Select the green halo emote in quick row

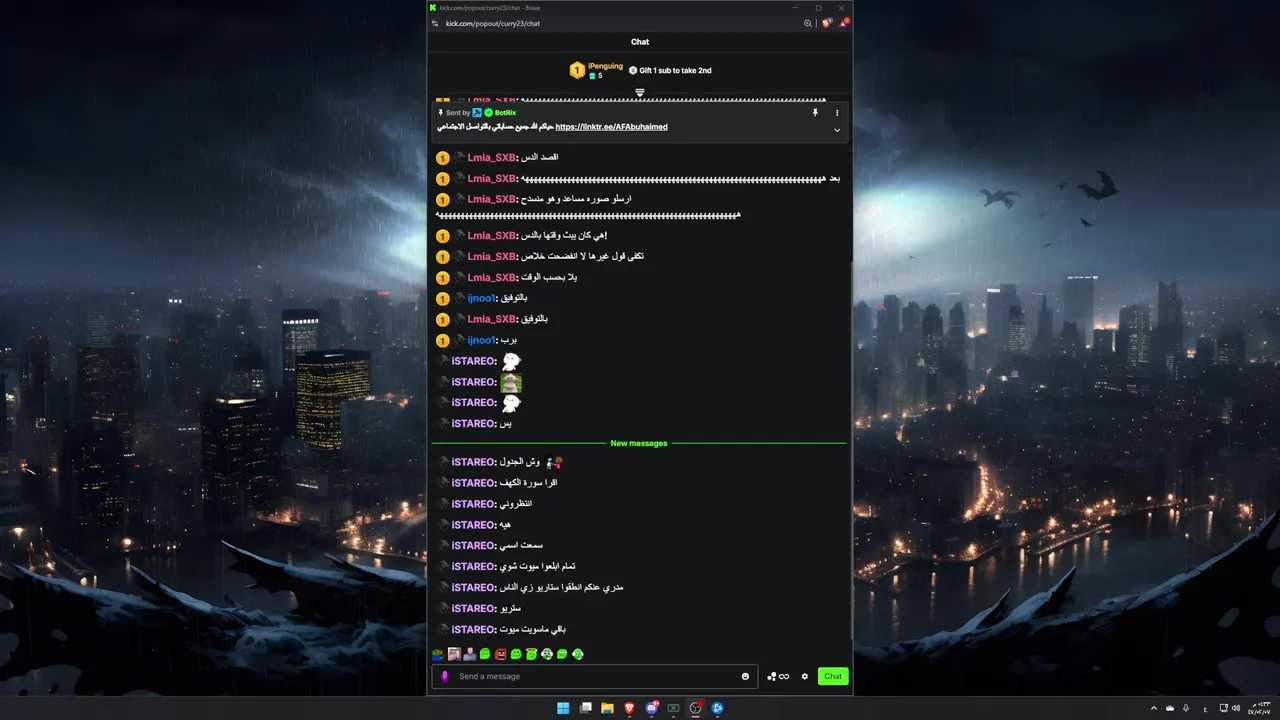pos(531,654)
